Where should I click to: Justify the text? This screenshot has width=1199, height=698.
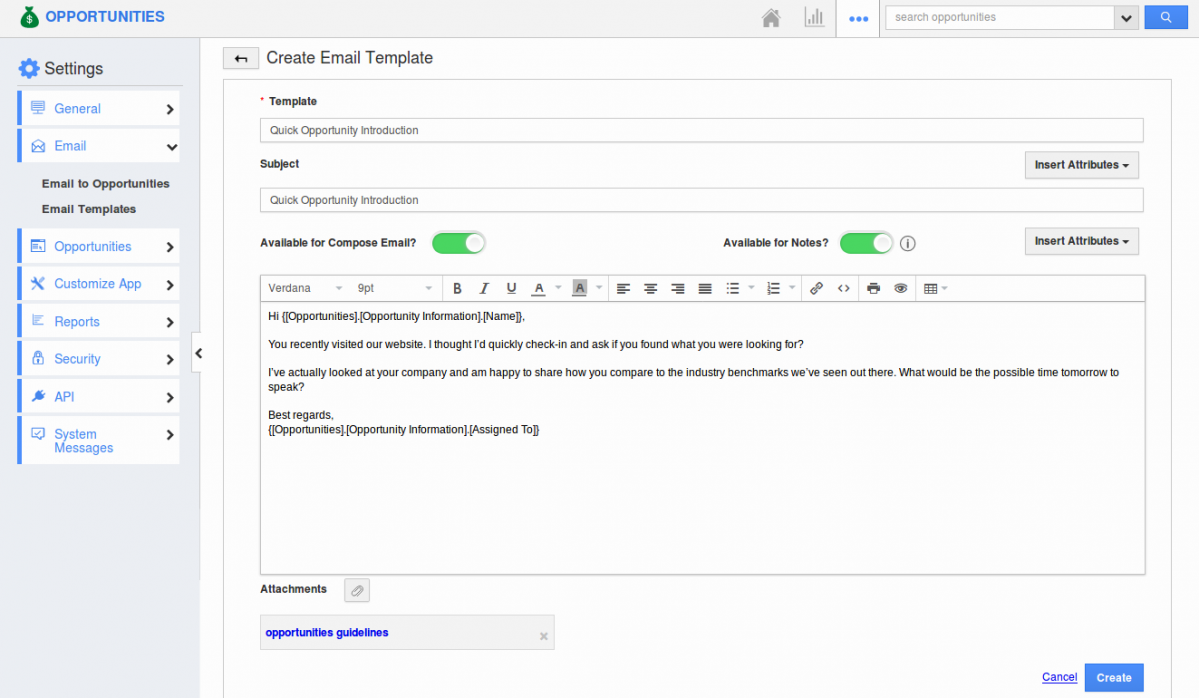click(x=705, y=288)
